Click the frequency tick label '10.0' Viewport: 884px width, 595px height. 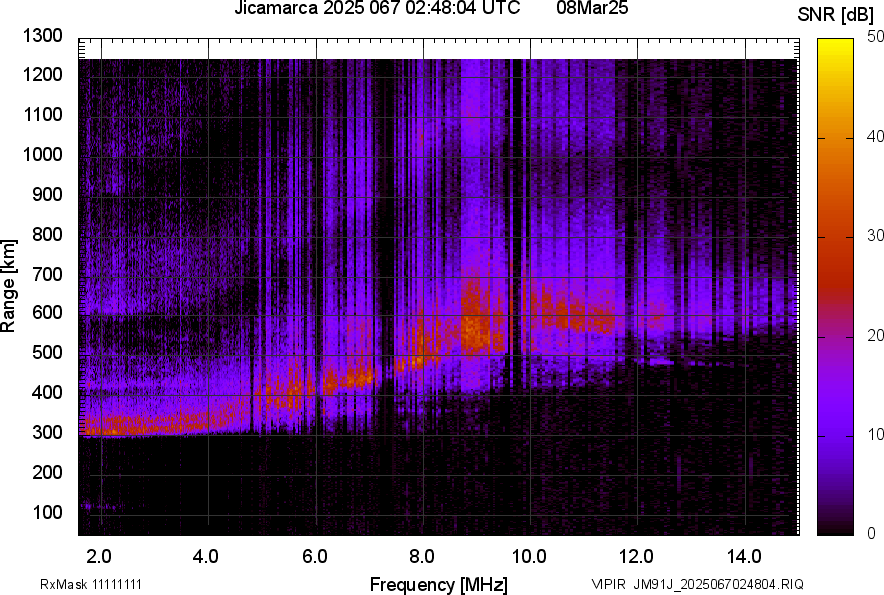(529, 557)
